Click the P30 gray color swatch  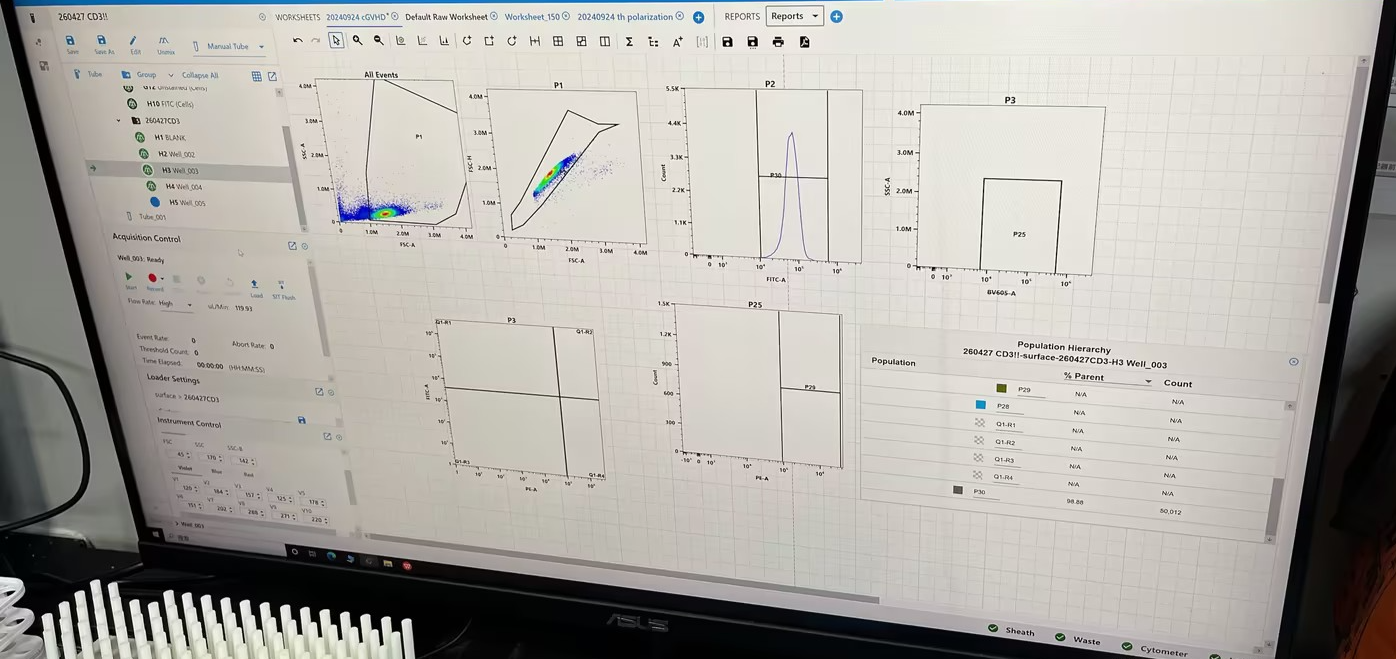(x=958, y=490)
